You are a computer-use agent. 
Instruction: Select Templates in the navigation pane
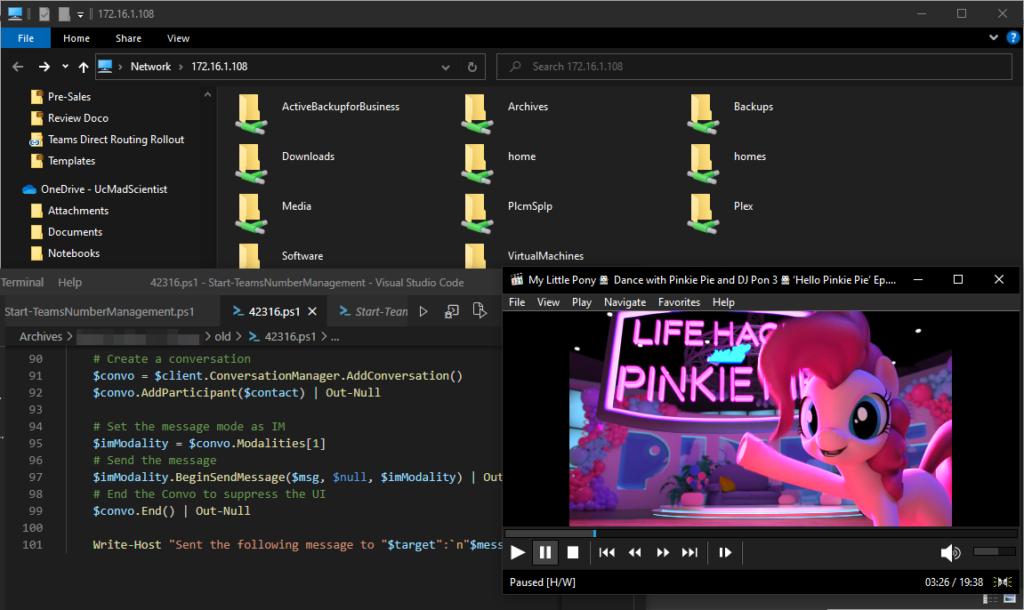click(x=71, y=161)
